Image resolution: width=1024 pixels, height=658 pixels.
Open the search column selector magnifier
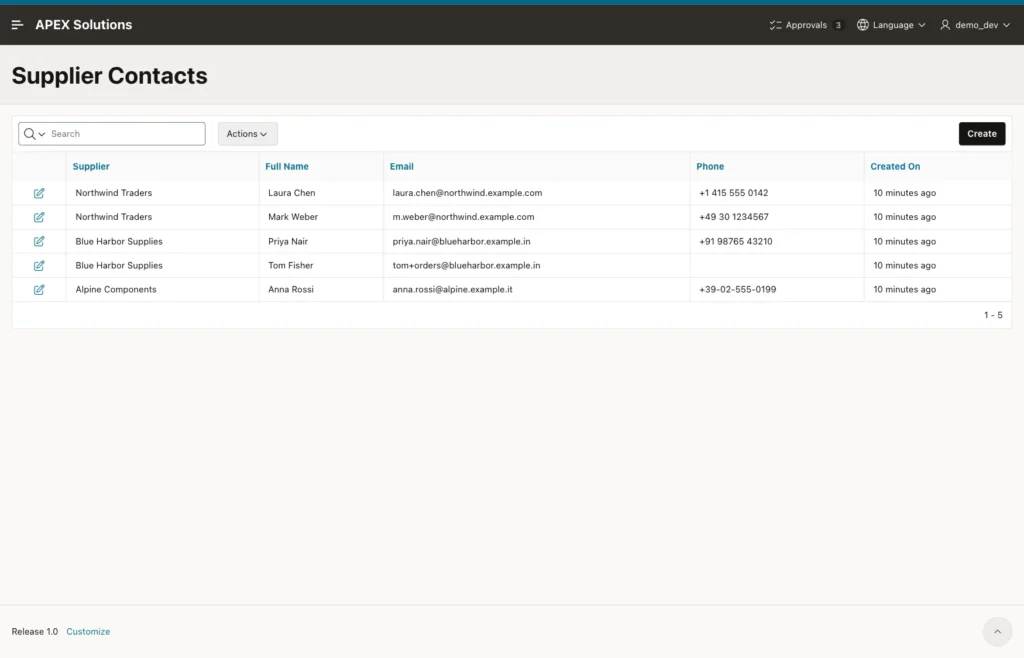point(34,134)
